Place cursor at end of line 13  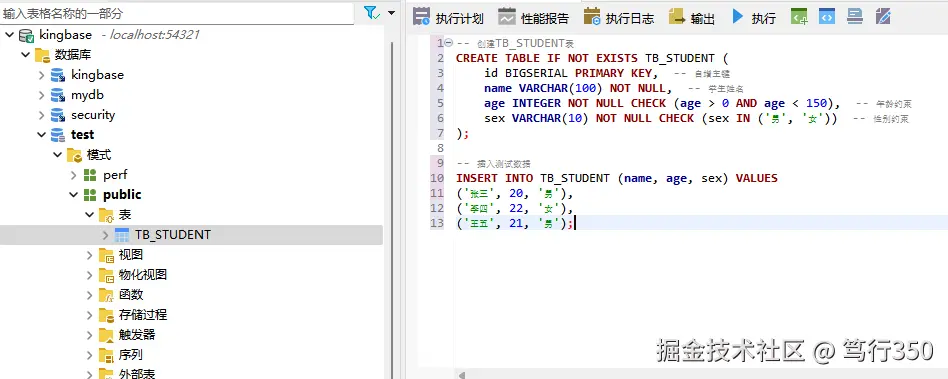click(x=575, y=224)
